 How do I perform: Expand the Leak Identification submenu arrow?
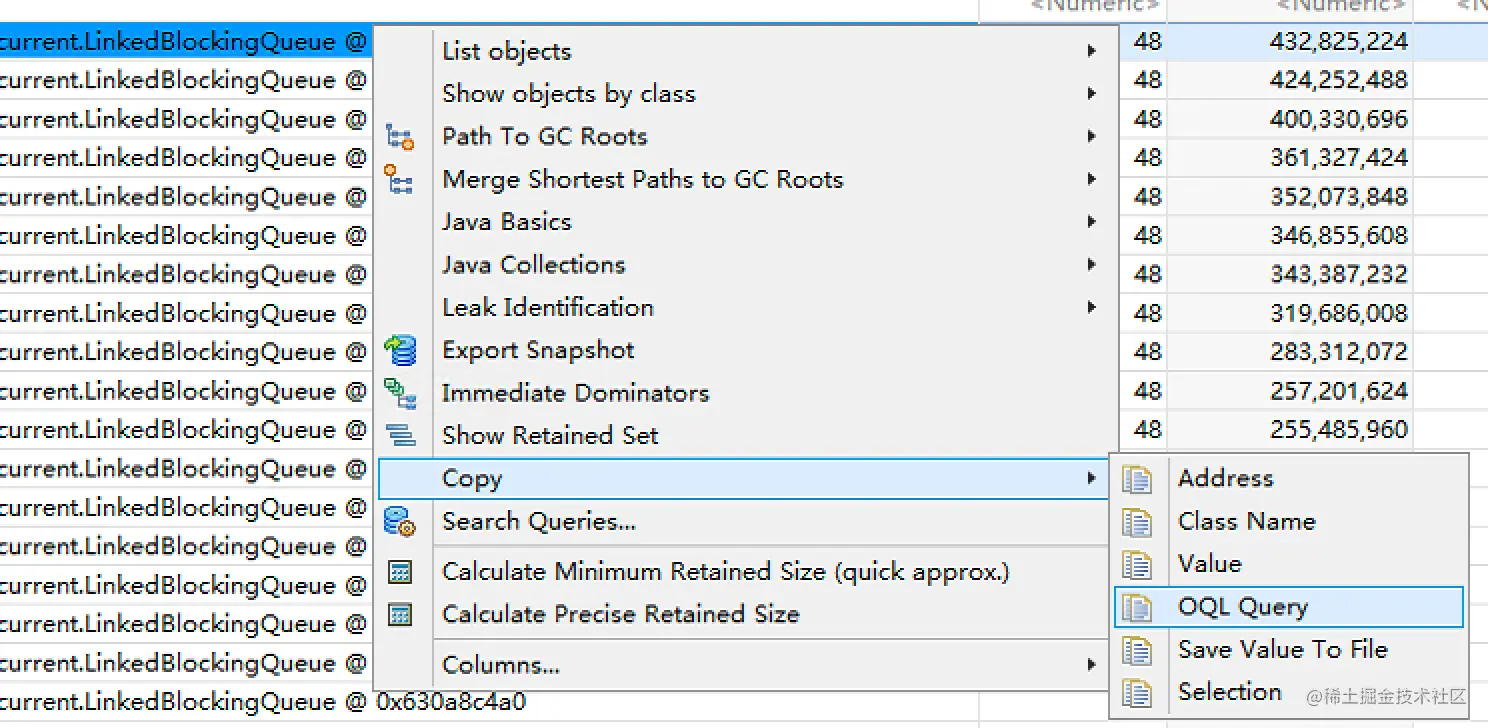pyautogui.click(x=1092, y=308)
